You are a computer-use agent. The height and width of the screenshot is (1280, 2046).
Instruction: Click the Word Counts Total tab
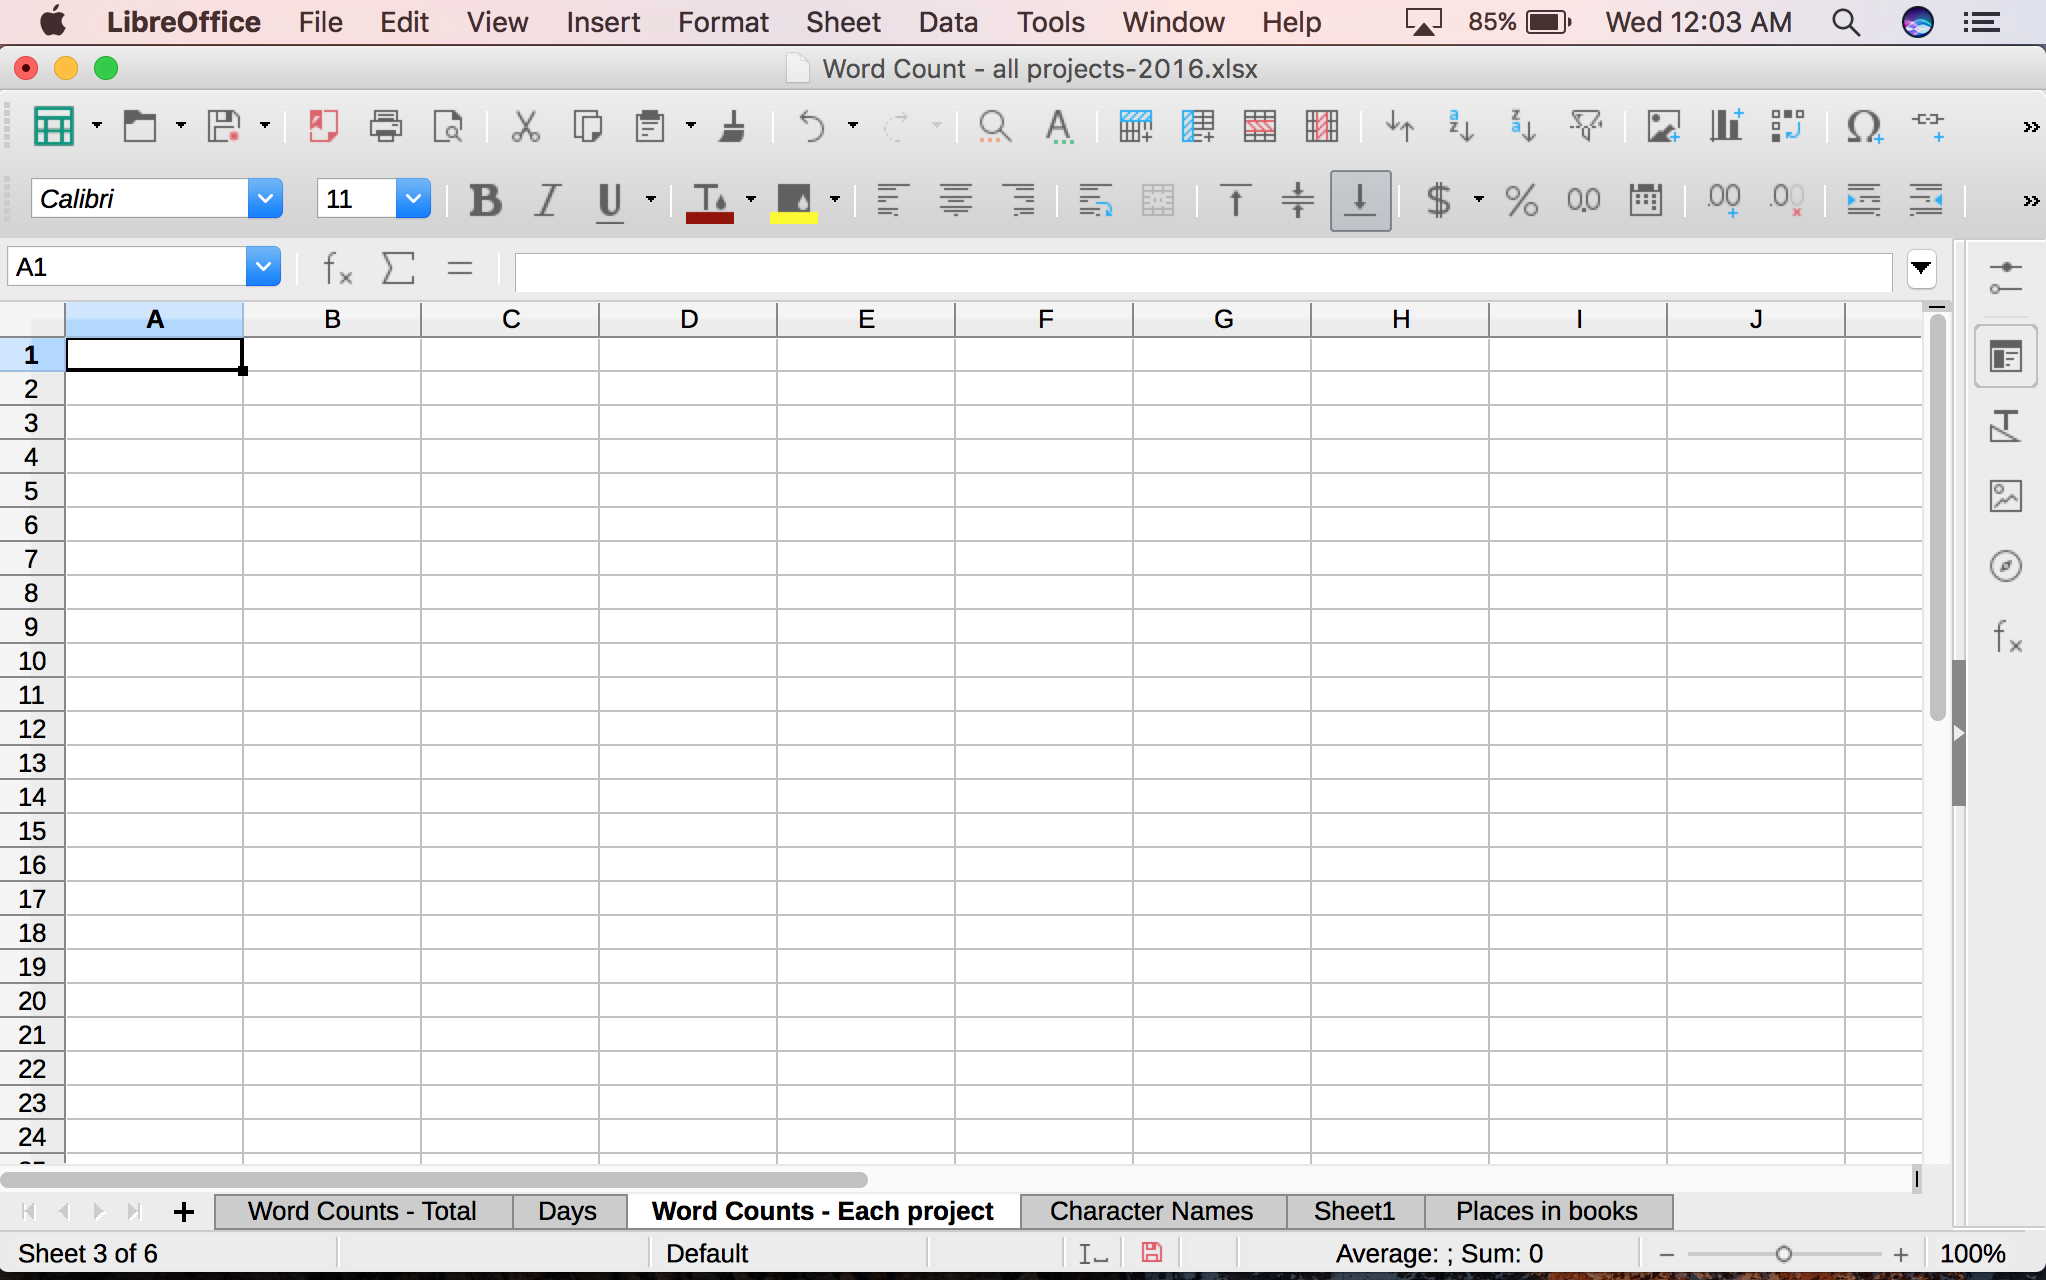363,1211
